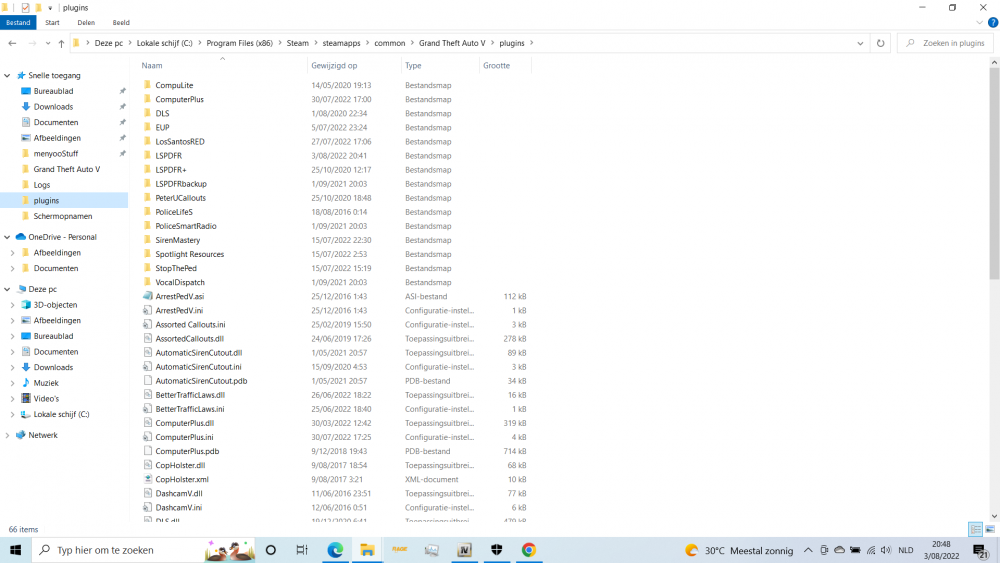Screen dimensions: 1000x563
Task: Expand the Netwerk tree node
Action: (x=7, y=435)
